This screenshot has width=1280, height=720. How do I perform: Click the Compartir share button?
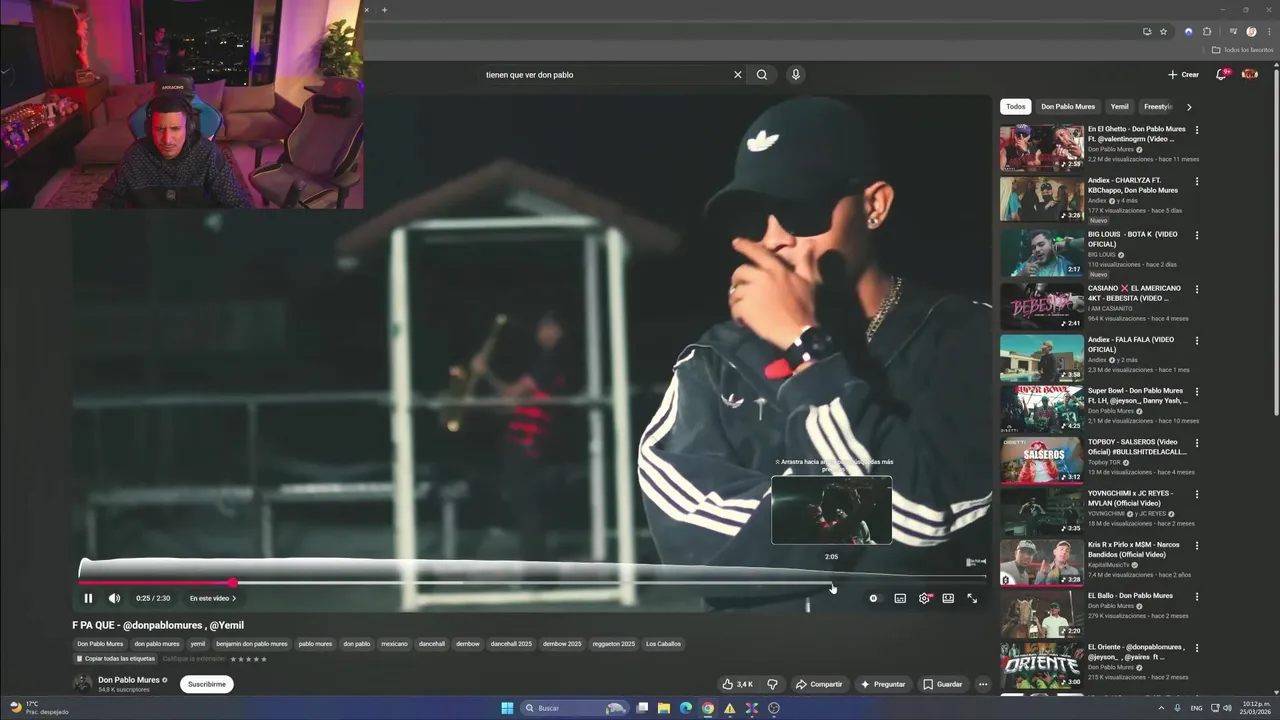tap(819, 684)
